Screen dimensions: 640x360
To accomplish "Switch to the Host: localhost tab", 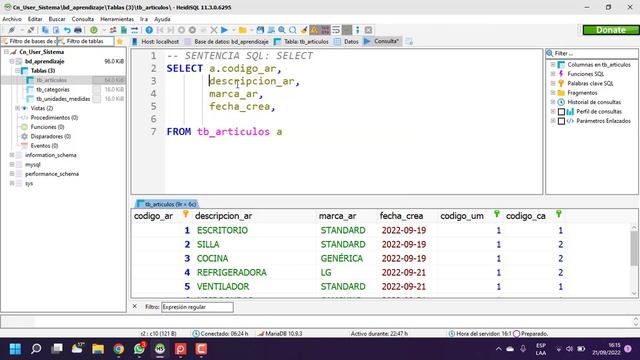I will 156,42.
